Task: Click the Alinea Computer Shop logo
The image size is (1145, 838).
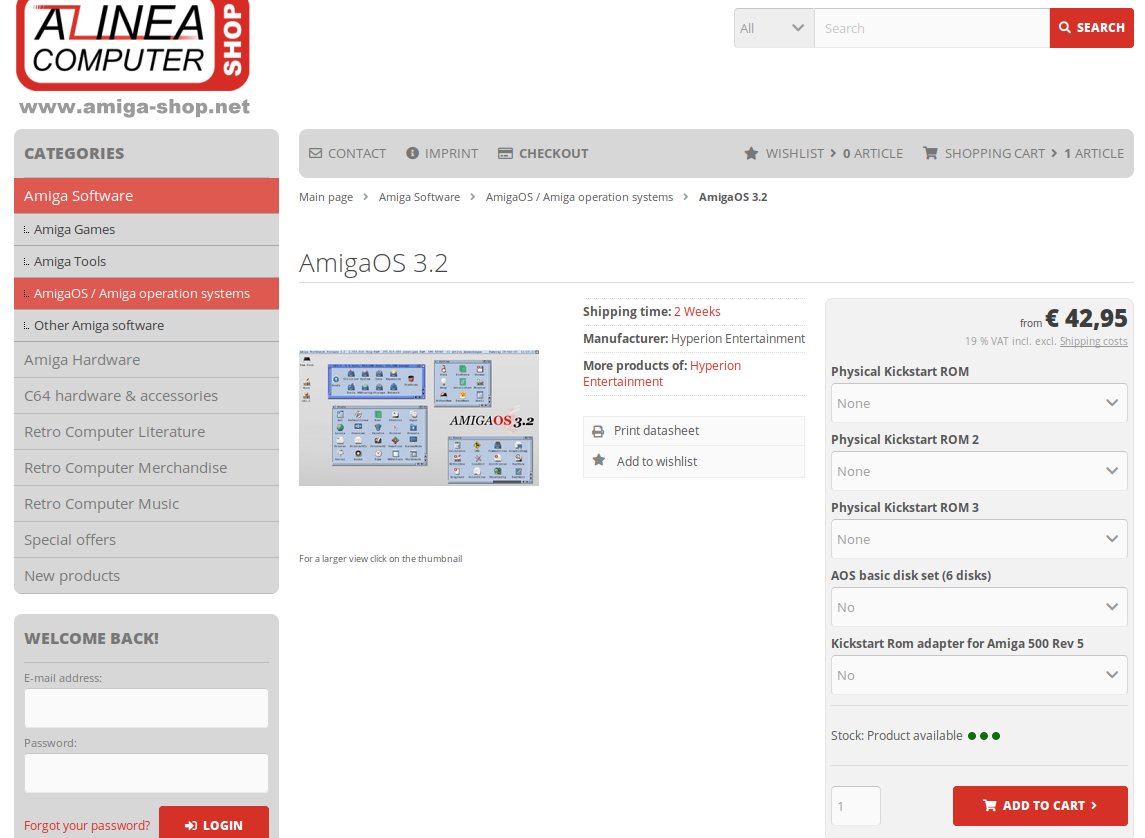Action: coord(133,58)
